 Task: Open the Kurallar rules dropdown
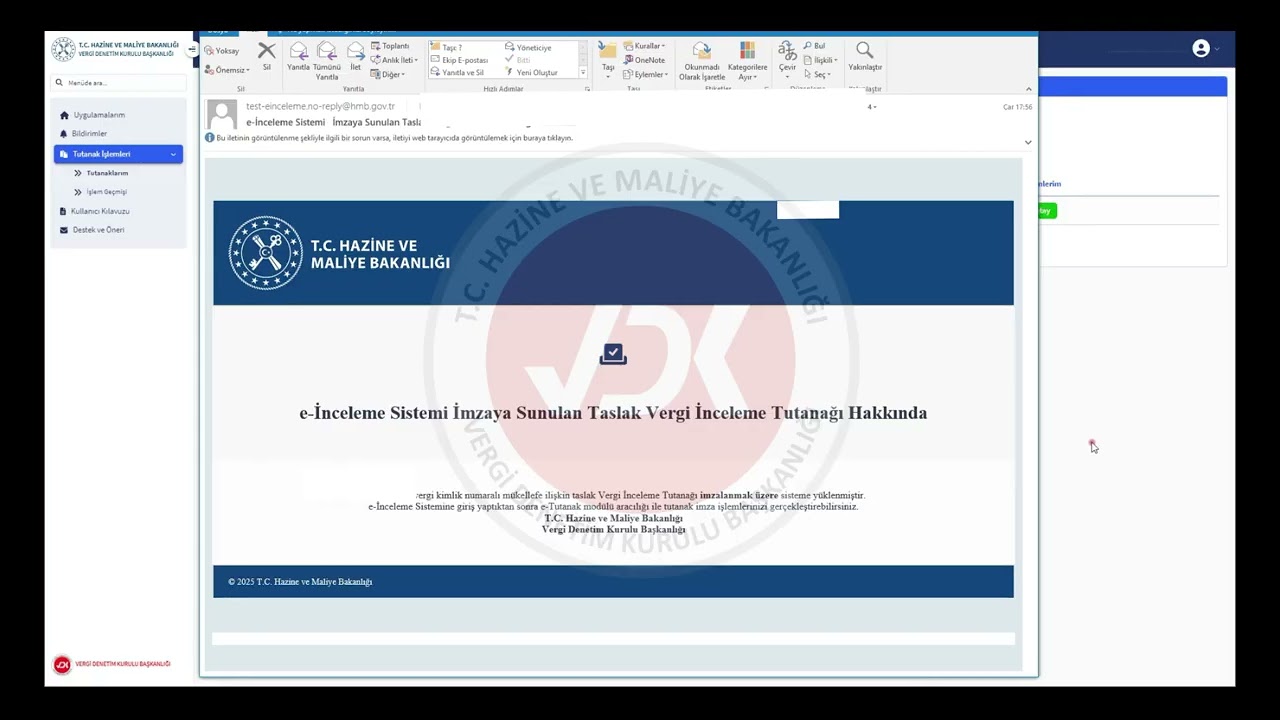click(644, 46)
